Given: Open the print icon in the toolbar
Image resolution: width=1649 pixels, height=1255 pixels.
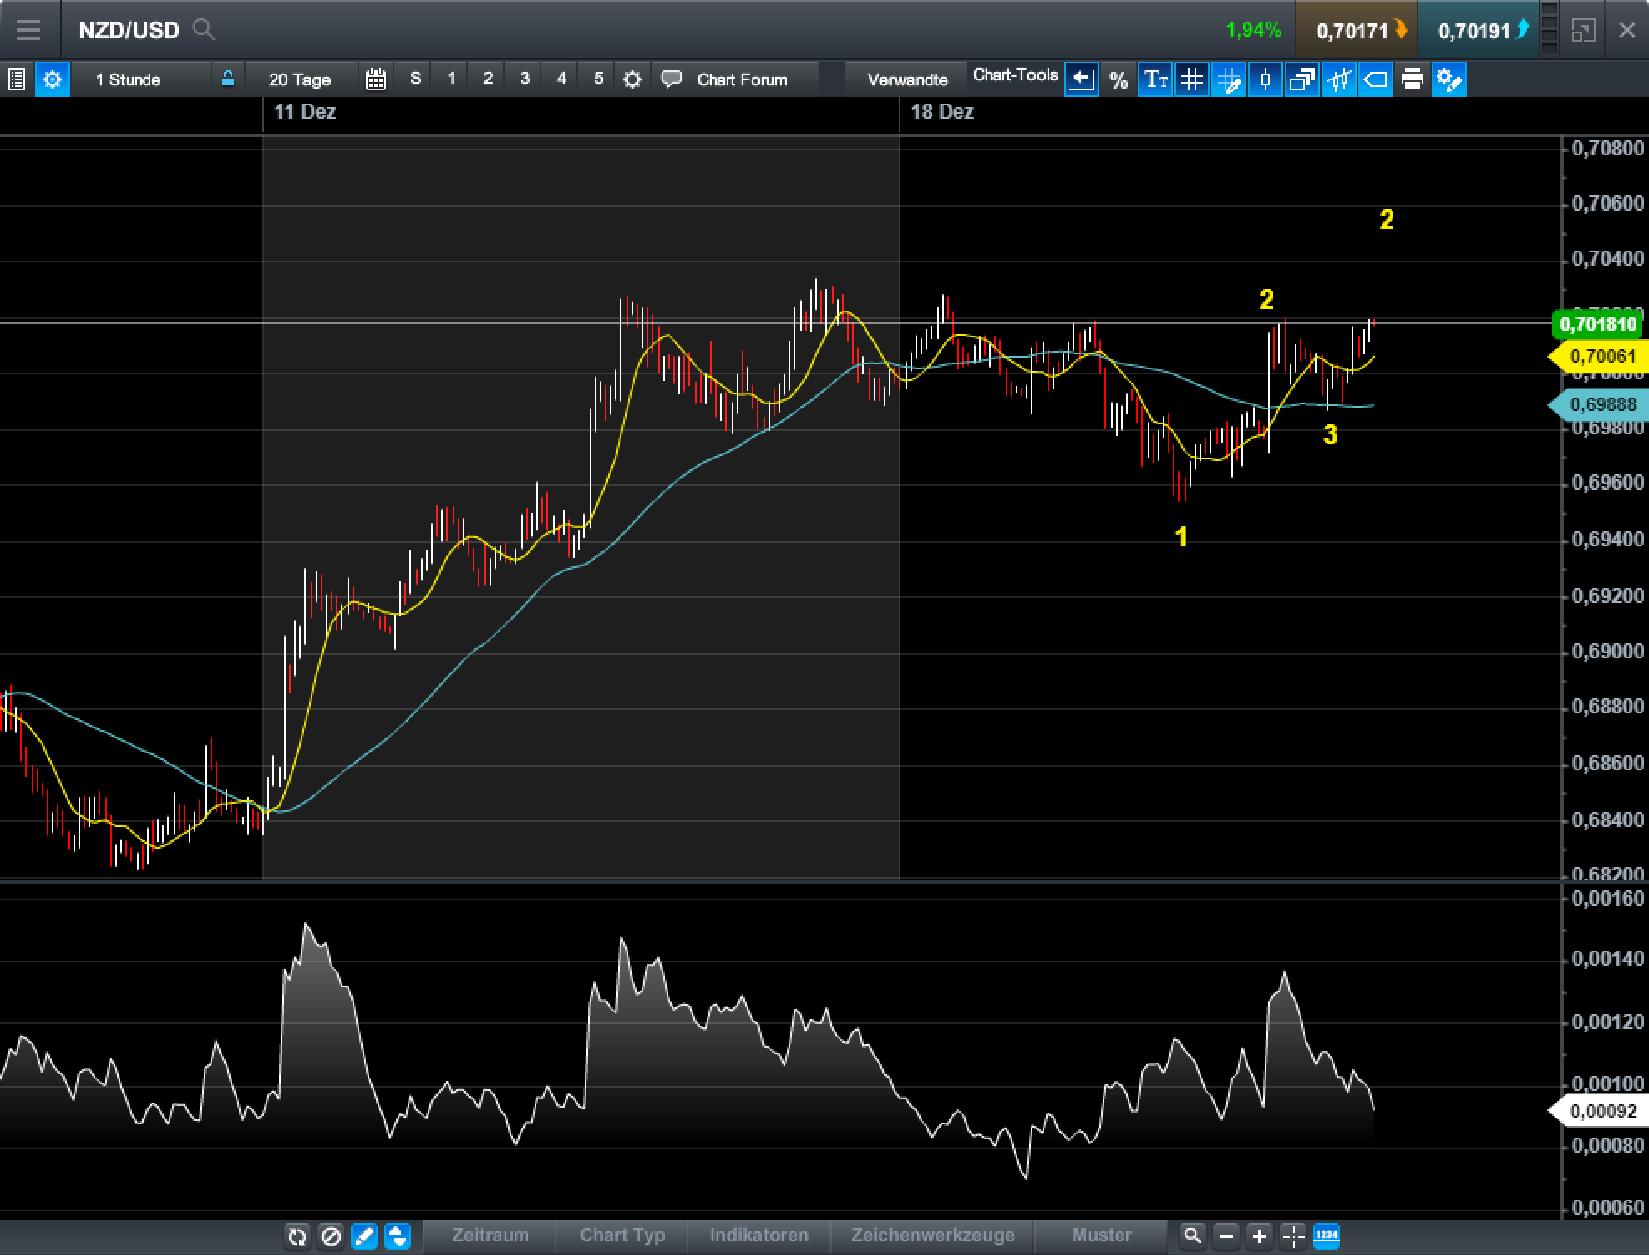Looking at the screenshot, I should pos(1412,79).
